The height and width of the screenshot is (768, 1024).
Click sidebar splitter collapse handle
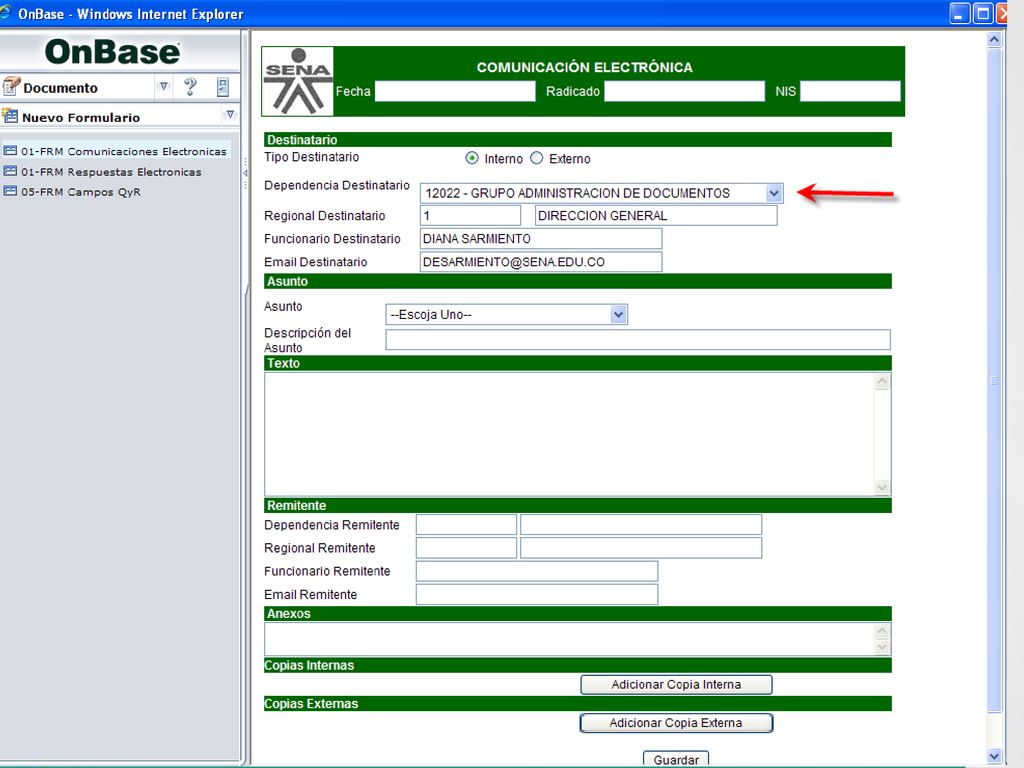[x=246, y=174]
